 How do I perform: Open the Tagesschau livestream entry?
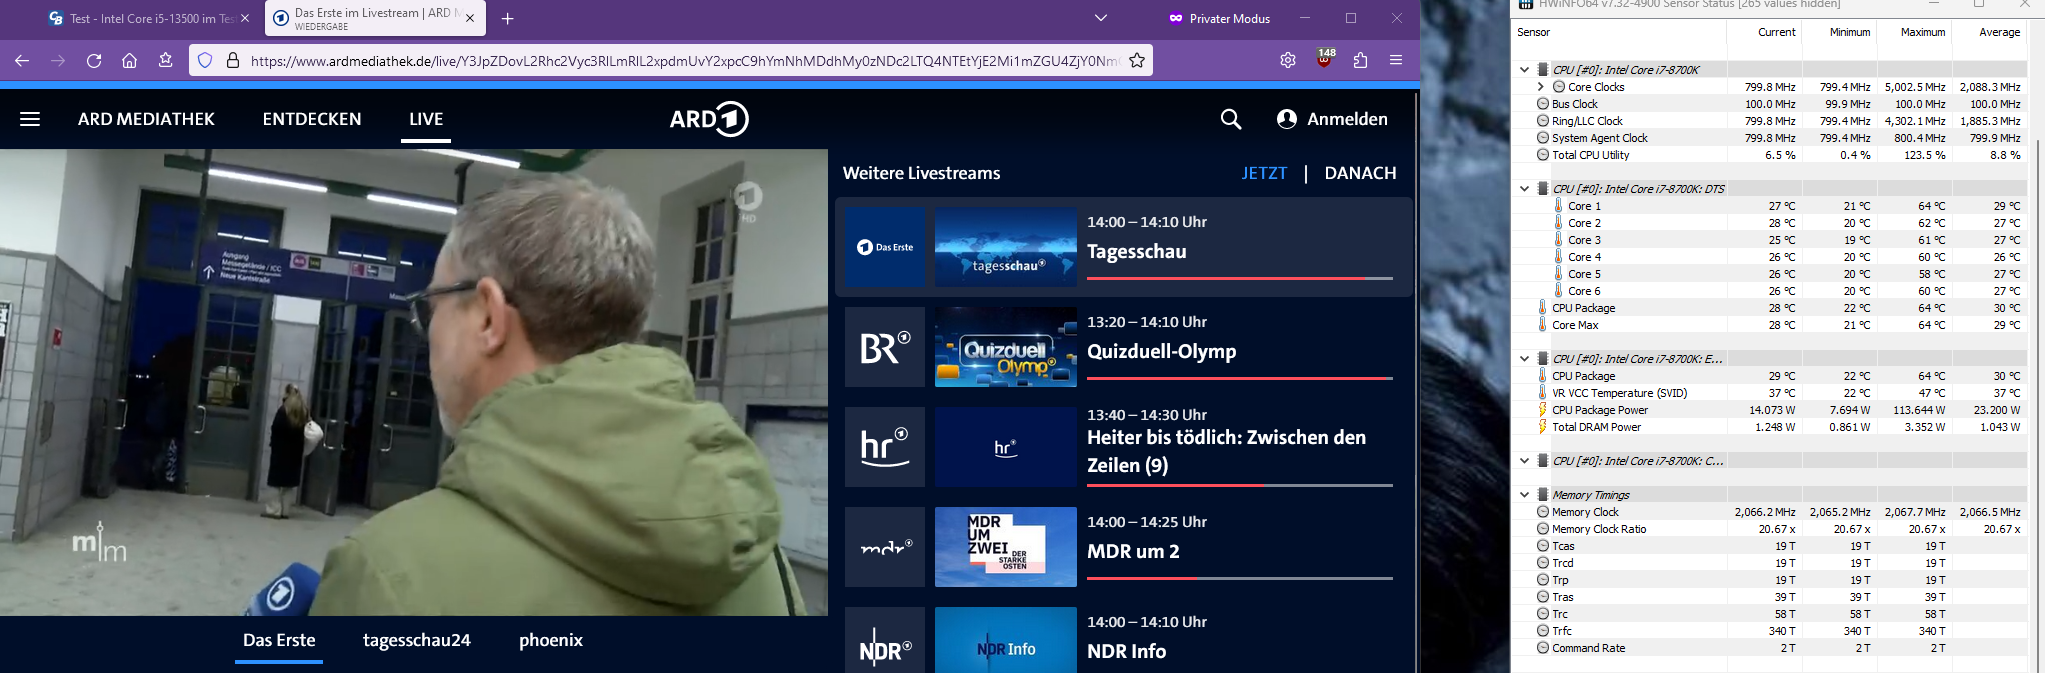(x=1124, y=247)
